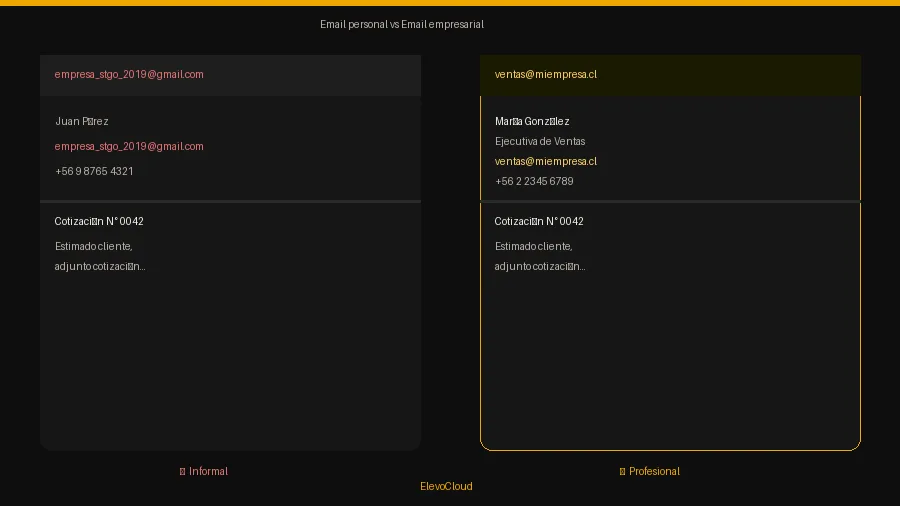
Task: Click the Cotización N° 0042 subject in the right card
Action: [x=539, y=221]
